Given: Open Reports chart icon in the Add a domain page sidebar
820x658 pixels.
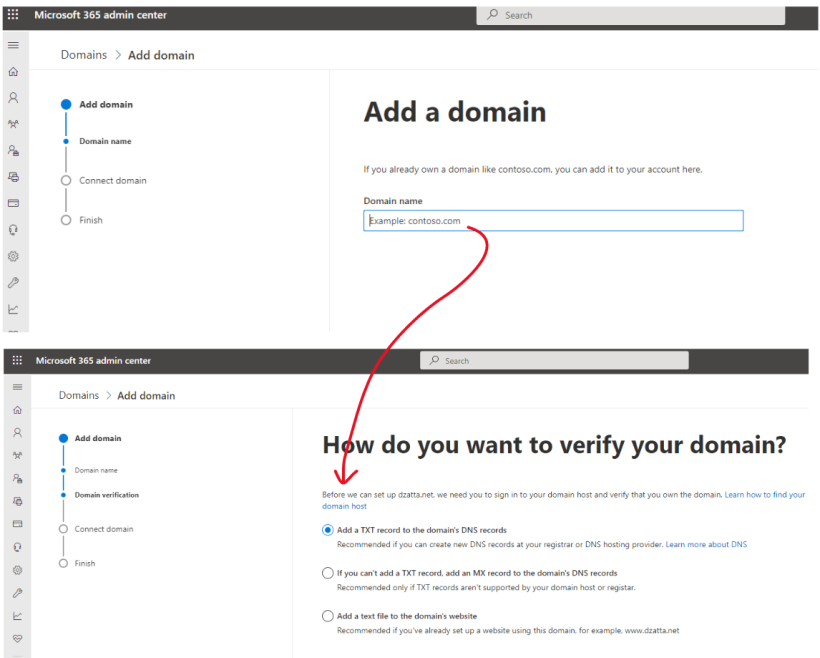Looking at the screenshot, I should tap(13, 309).
